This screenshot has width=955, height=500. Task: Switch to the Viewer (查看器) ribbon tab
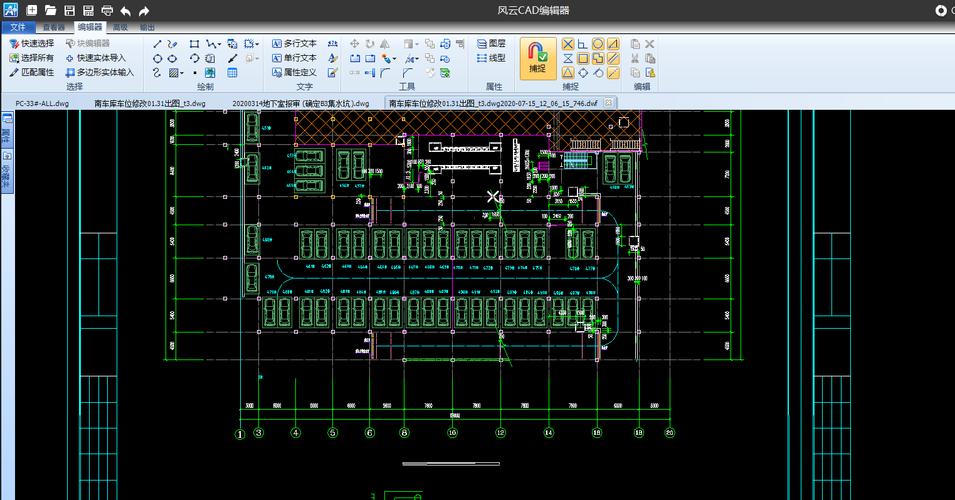coord(54,28)
